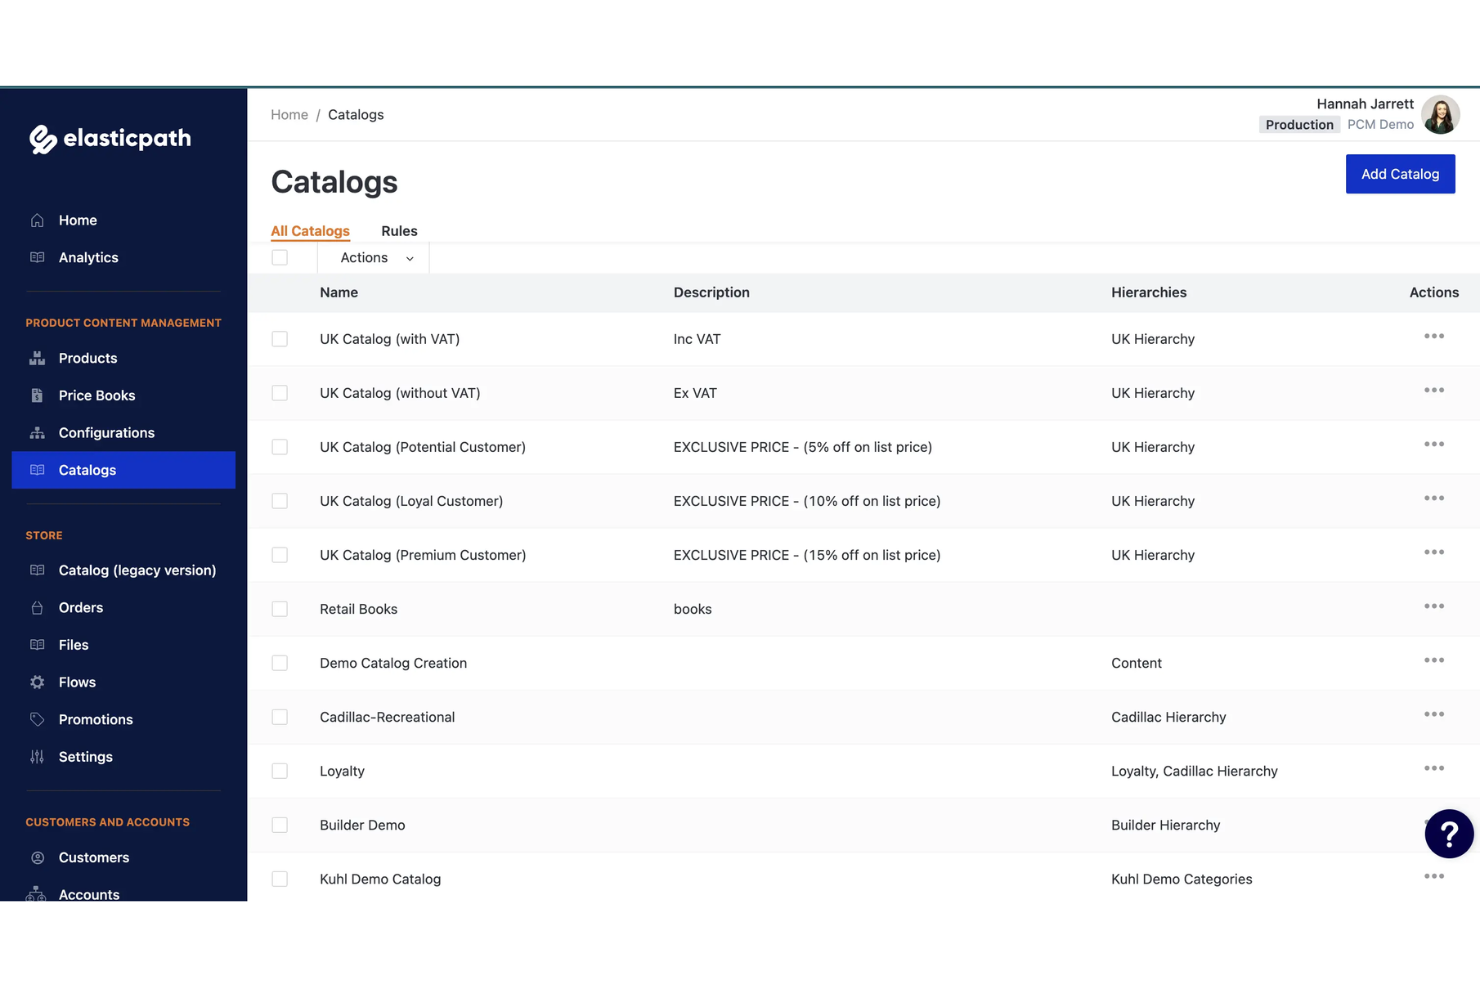The width and height of the screenshot is (1480, 987).
Task: Click the elasticpath logo
Action: pyautogui.click(x=110, y=139)
